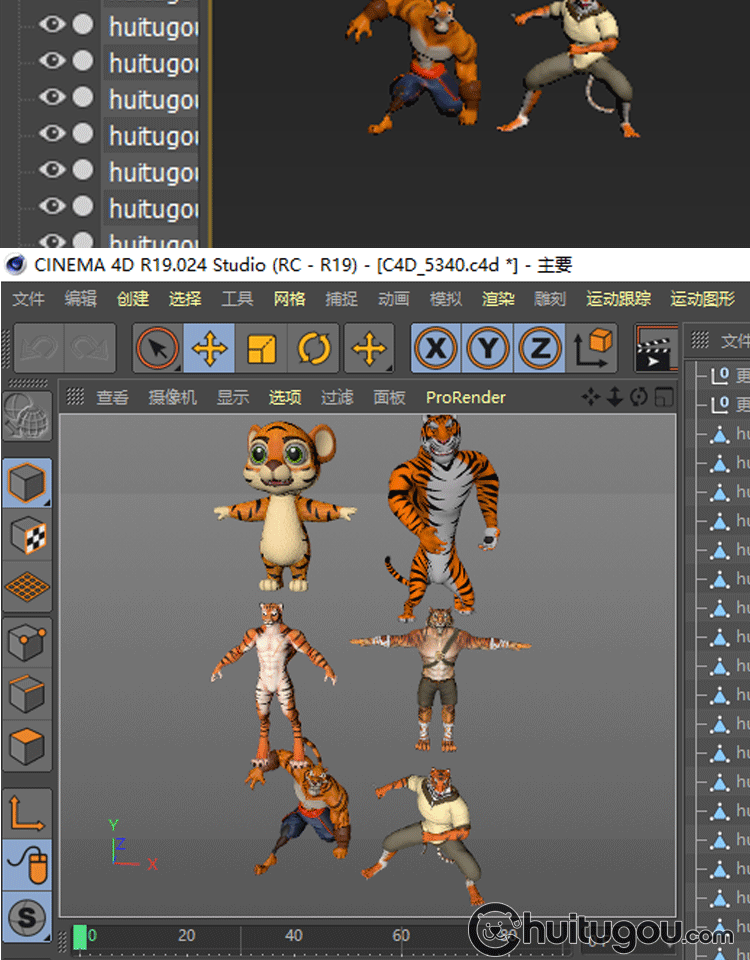Screen dimensions: 750x960
Task: Open the viewport 查看 dropdown menu
Action: tap(112, 397)
